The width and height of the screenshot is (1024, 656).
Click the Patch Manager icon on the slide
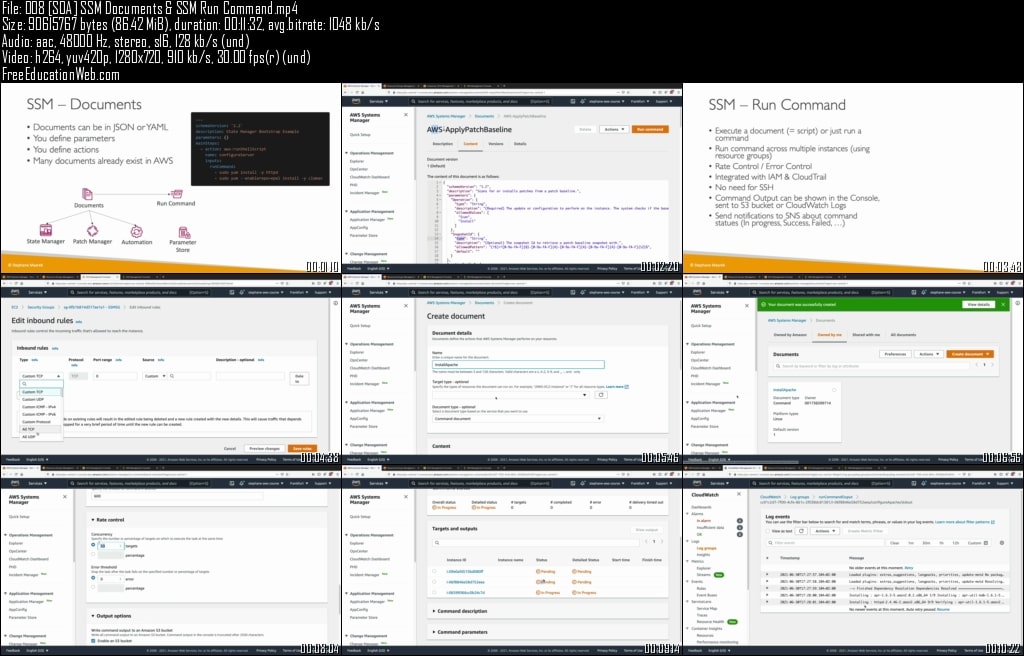(92, 231)
